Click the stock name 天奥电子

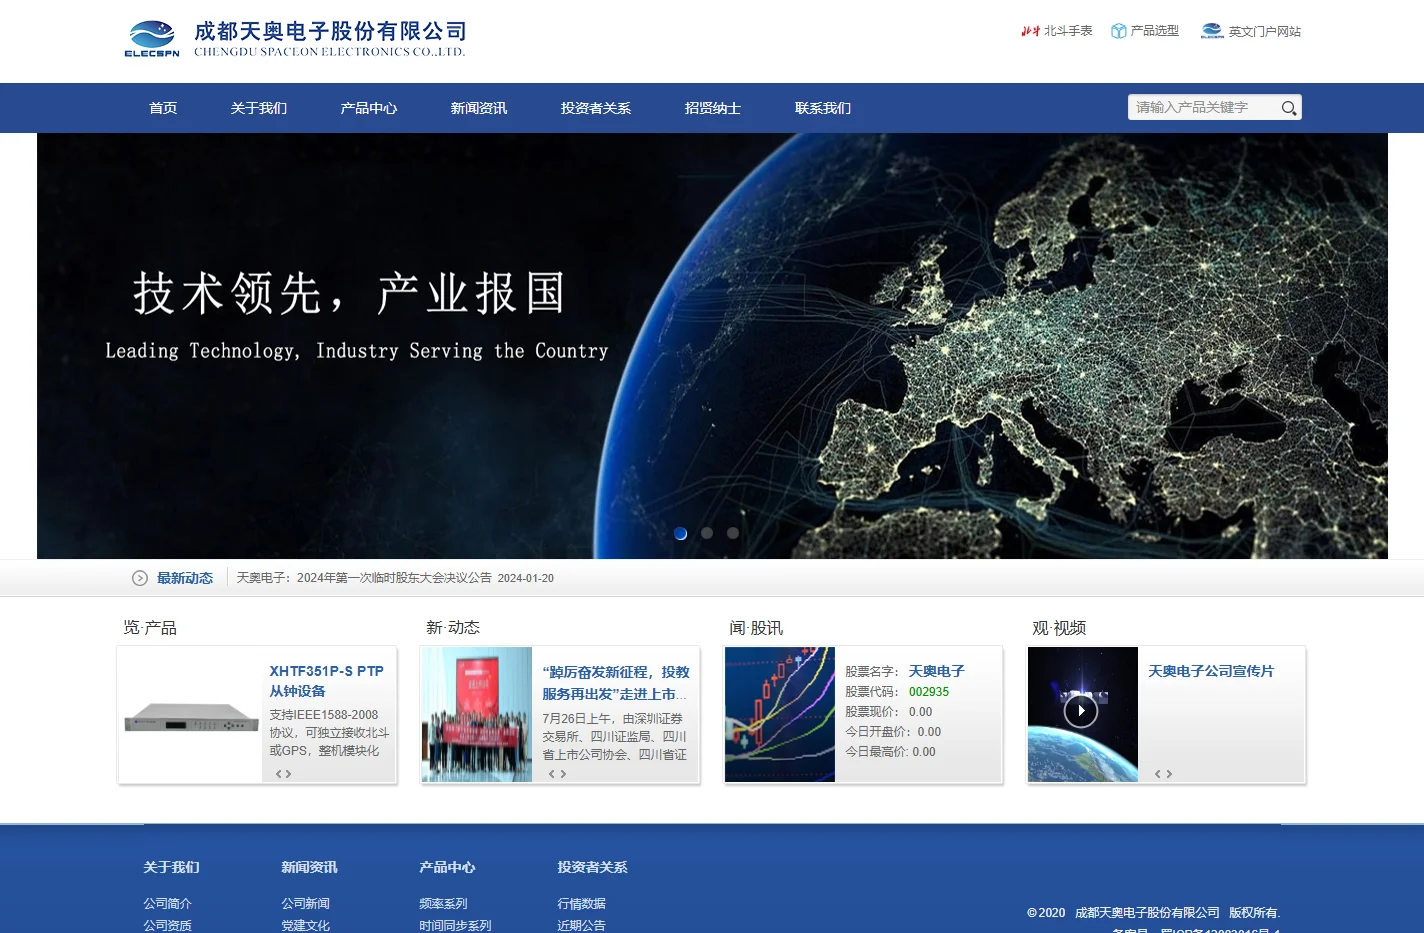point(936,671)
